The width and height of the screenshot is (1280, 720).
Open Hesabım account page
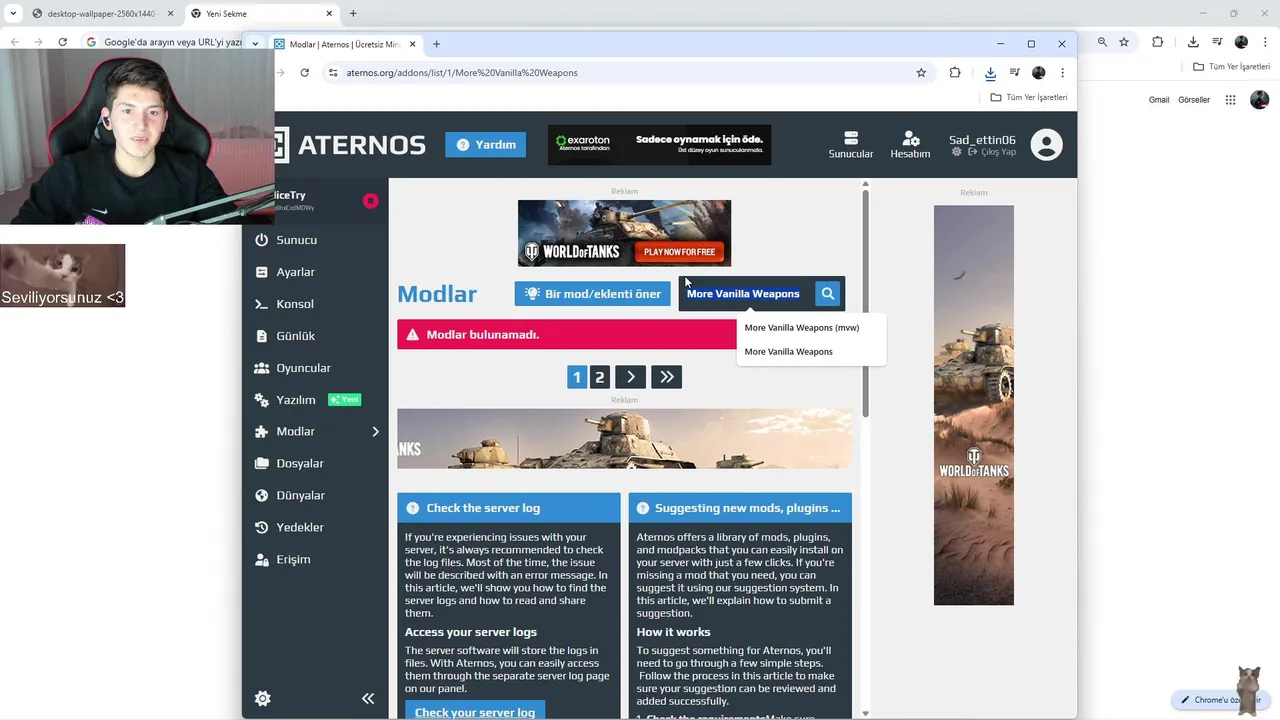[910, 145]
